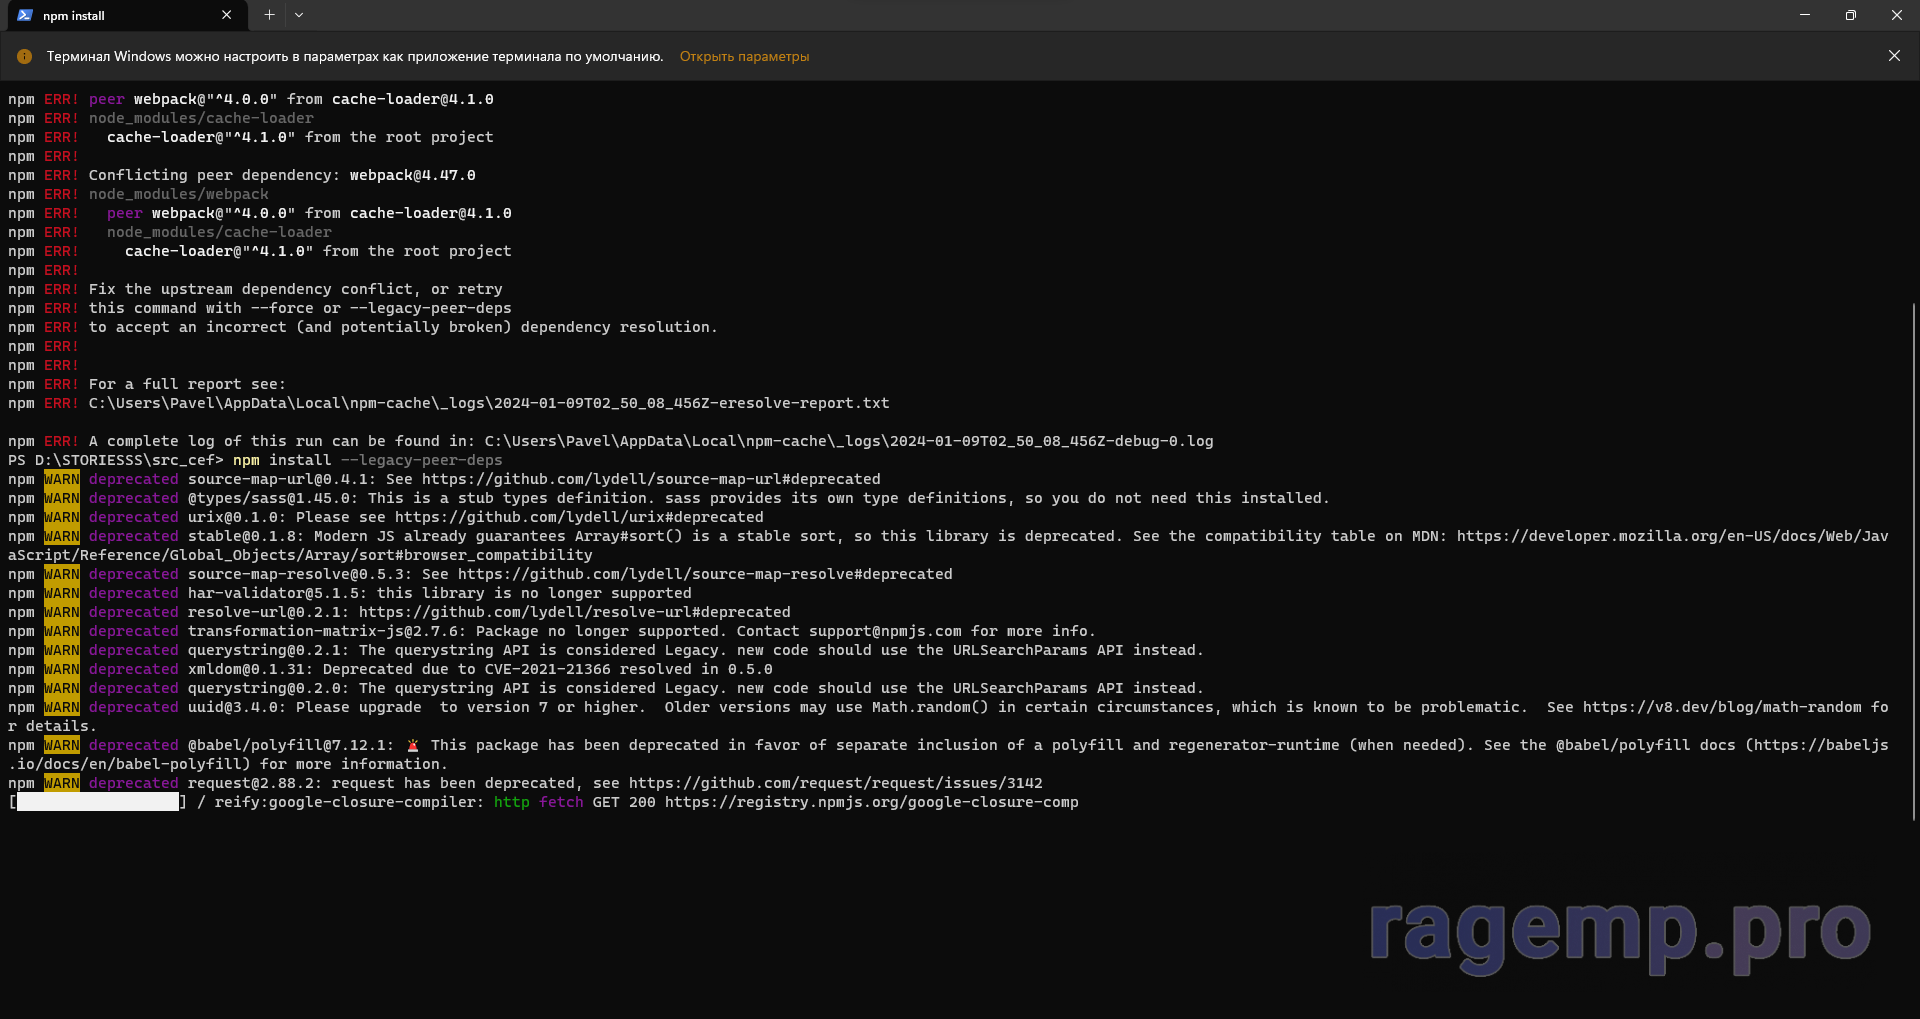Open a new terminal tab with plus button

269,15
